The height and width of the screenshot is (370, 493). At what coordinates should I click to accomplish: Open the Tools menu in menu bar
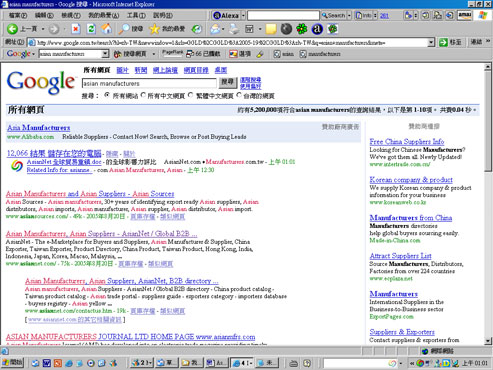(136, 15)
